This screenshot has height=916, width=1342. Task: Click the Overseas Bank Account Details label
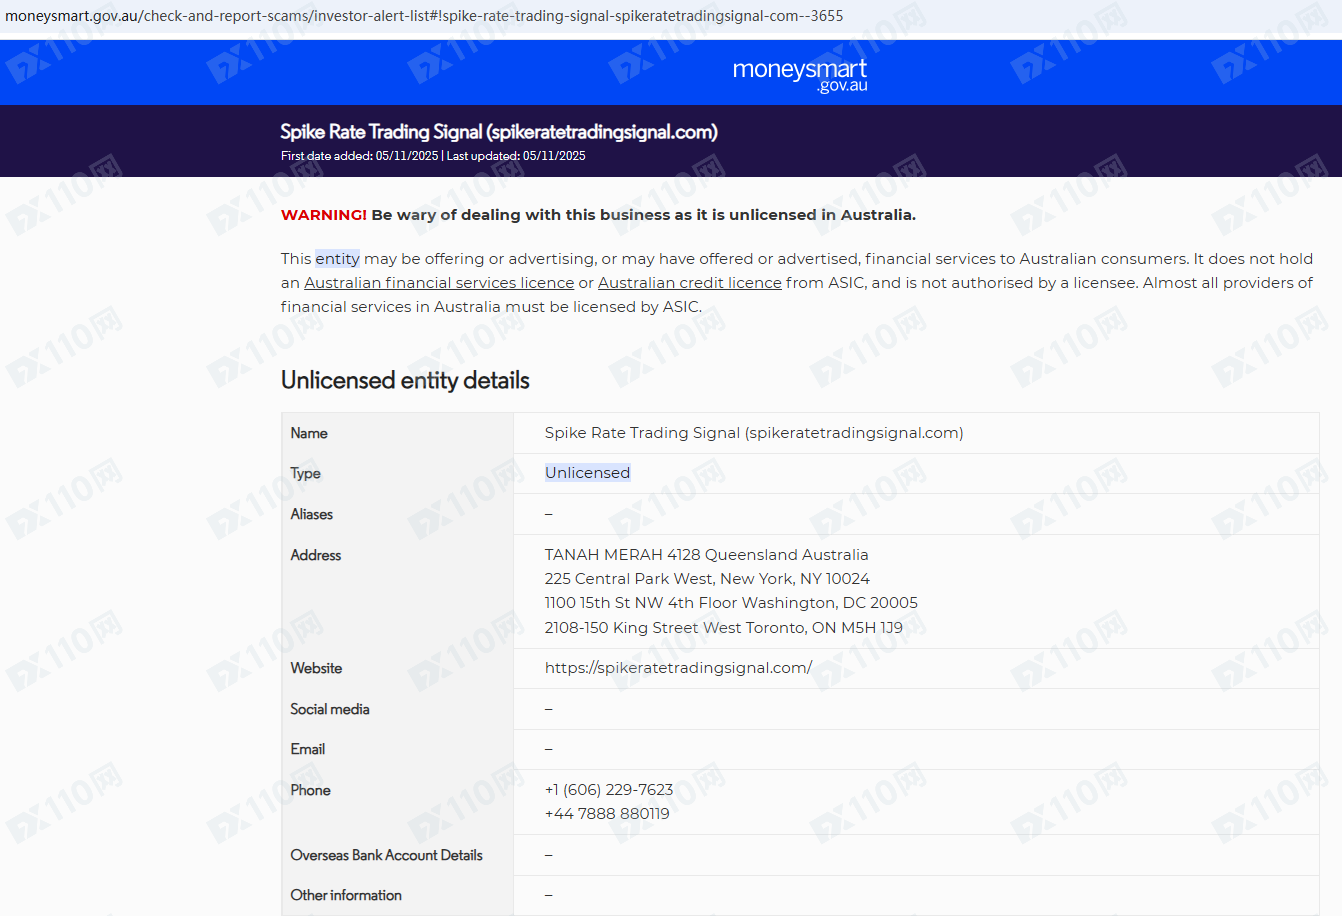pos(386,855)
